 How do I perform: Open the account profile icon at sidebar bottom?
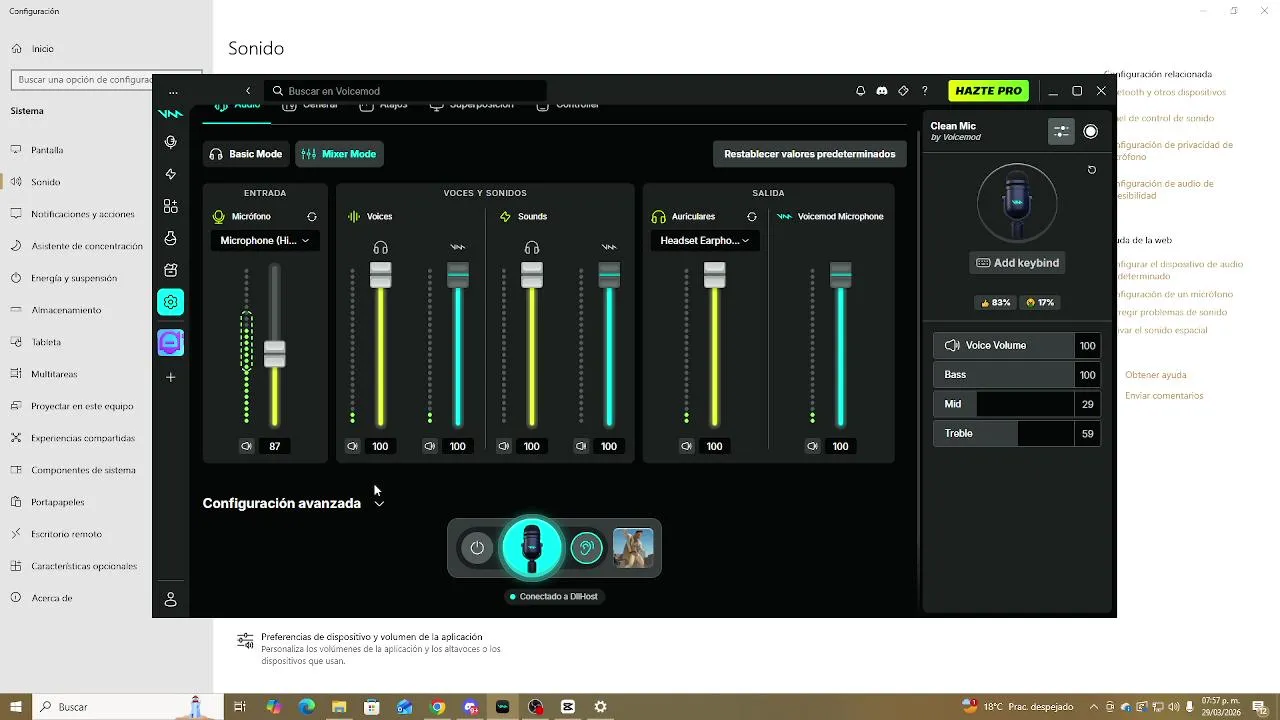click(170, 600)
